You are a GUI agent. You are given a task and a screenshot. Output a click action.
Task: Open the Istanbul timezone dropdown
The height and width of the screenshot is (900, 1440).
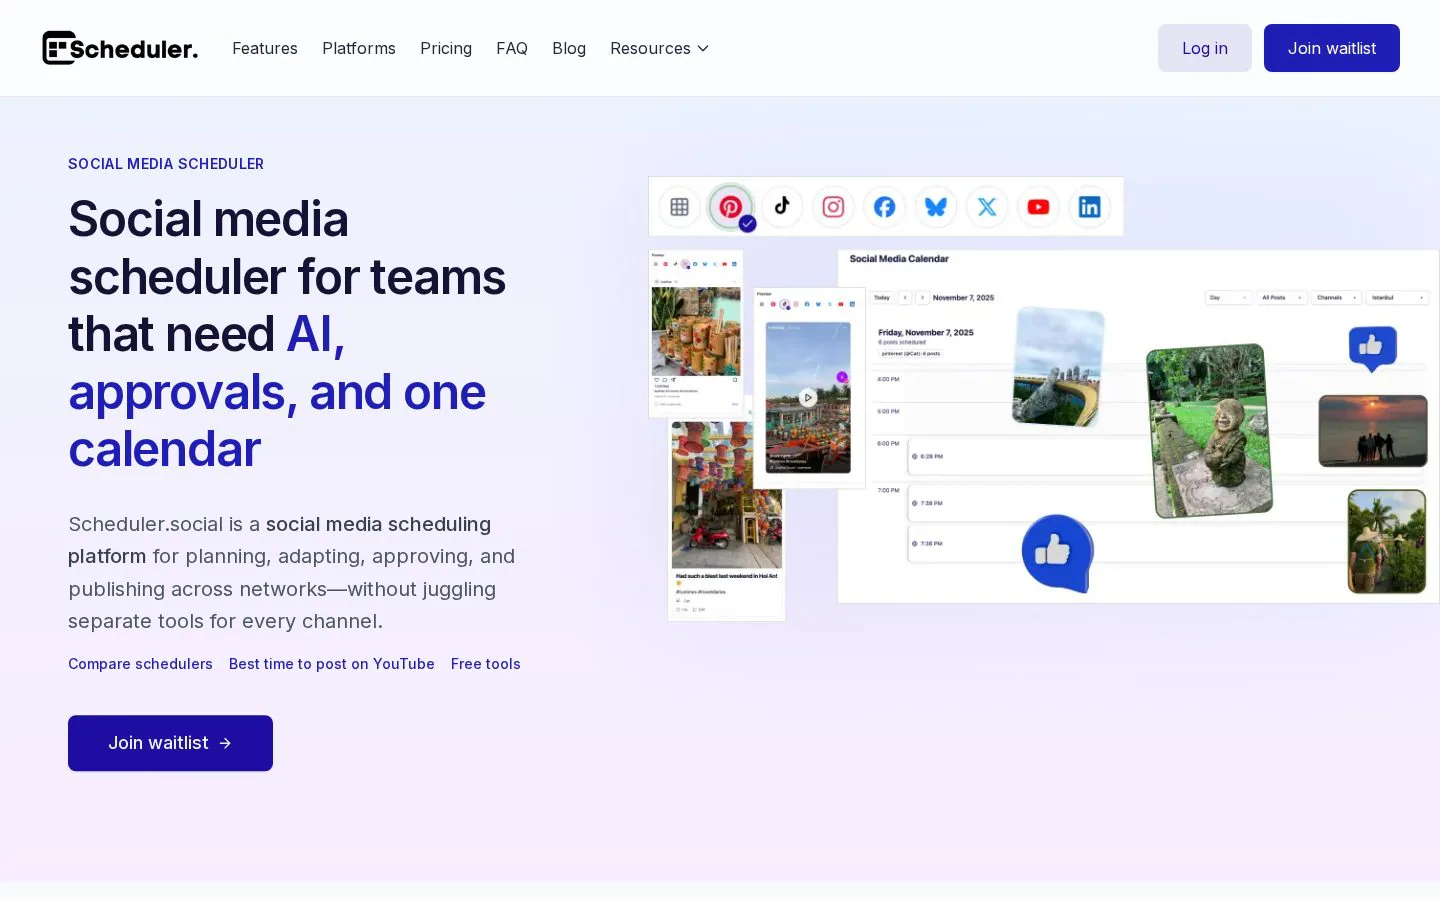pyautogui.click(x=1398, y=297)
